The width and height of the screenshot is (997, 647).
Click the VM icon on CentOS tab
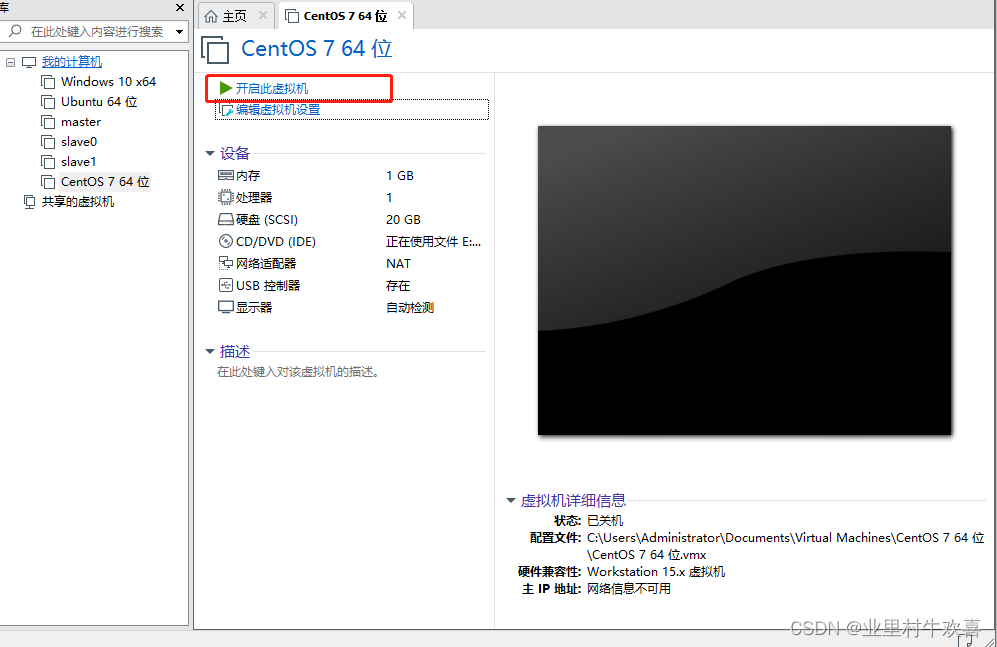tap(292, 16)
